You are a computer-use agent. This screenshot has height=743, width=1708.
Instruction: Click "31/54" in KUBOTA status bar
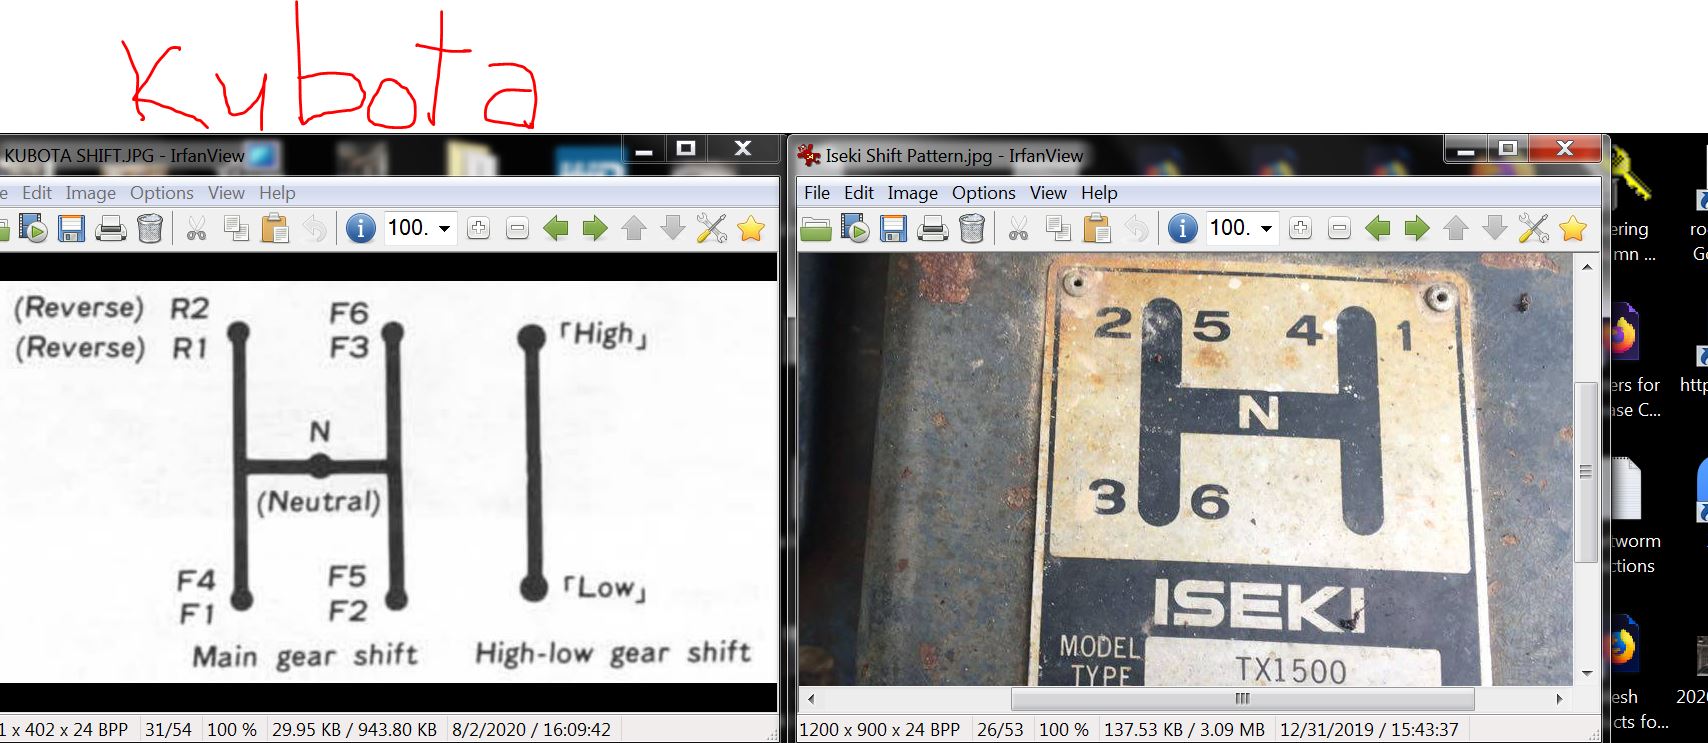click(168, 730)
